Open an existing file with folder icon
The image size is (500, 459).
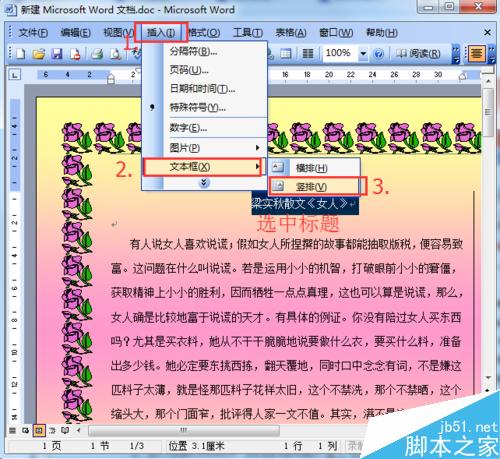(39, 54)
